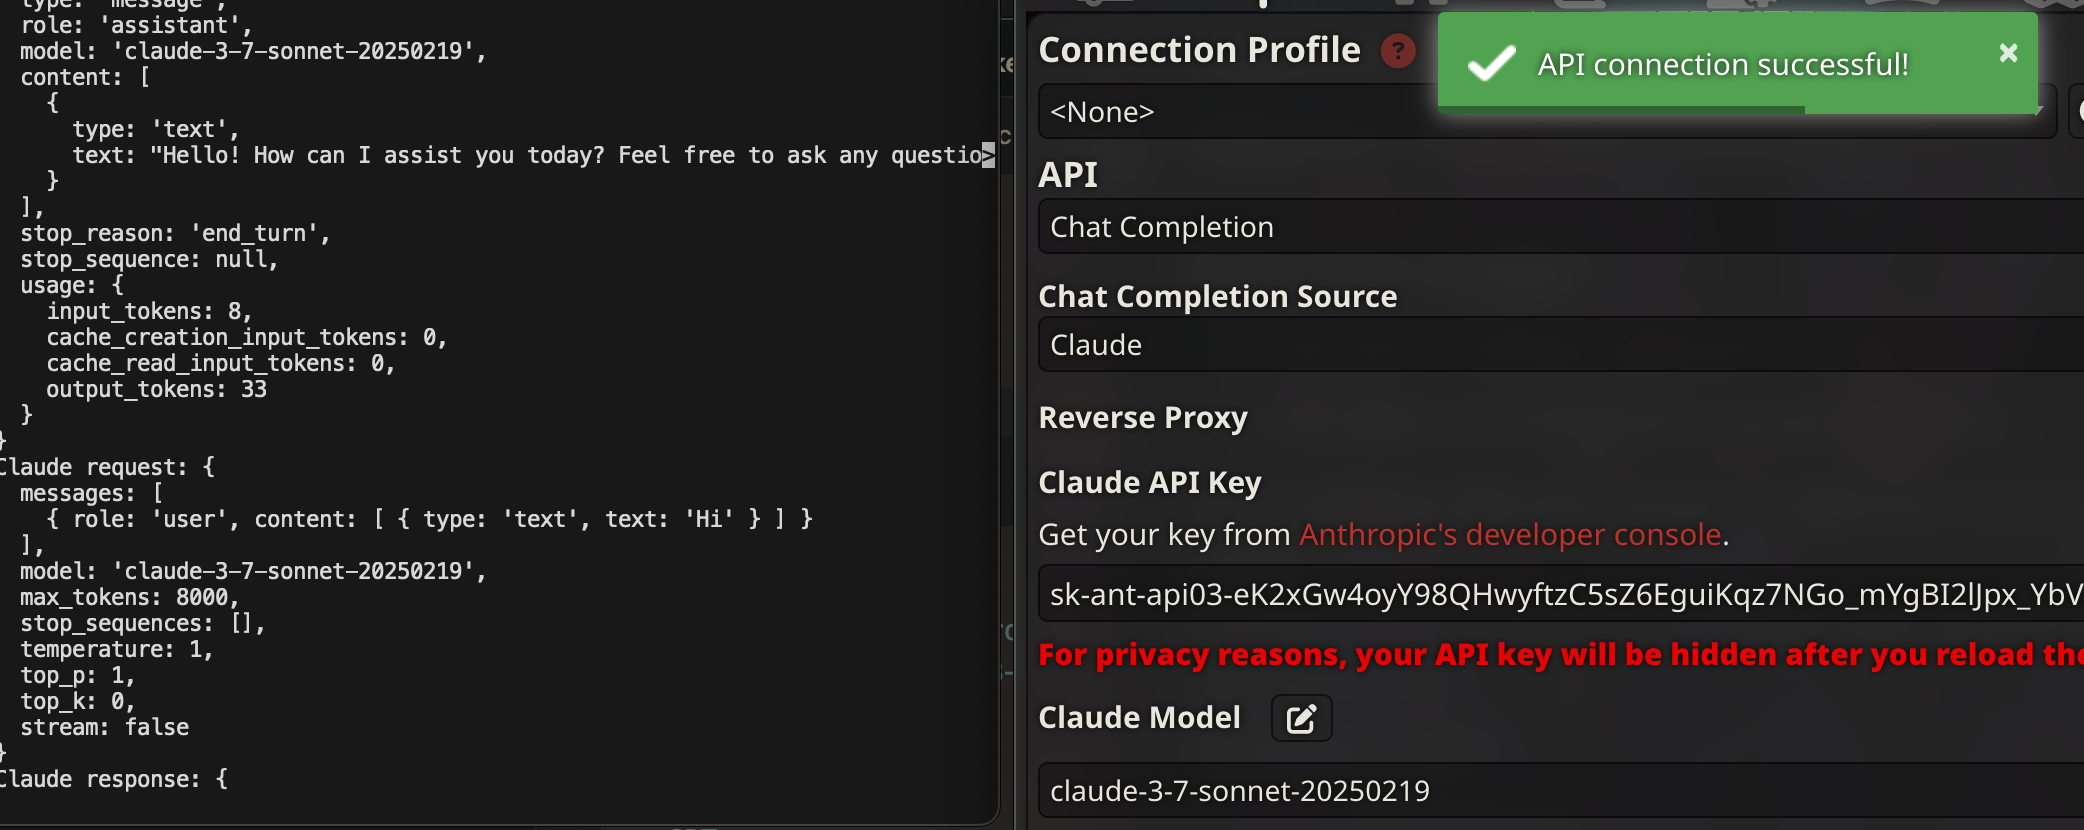Click stop_sequences: [] in terminal output
The image size is (2084, 830).
tap(142, 623)
